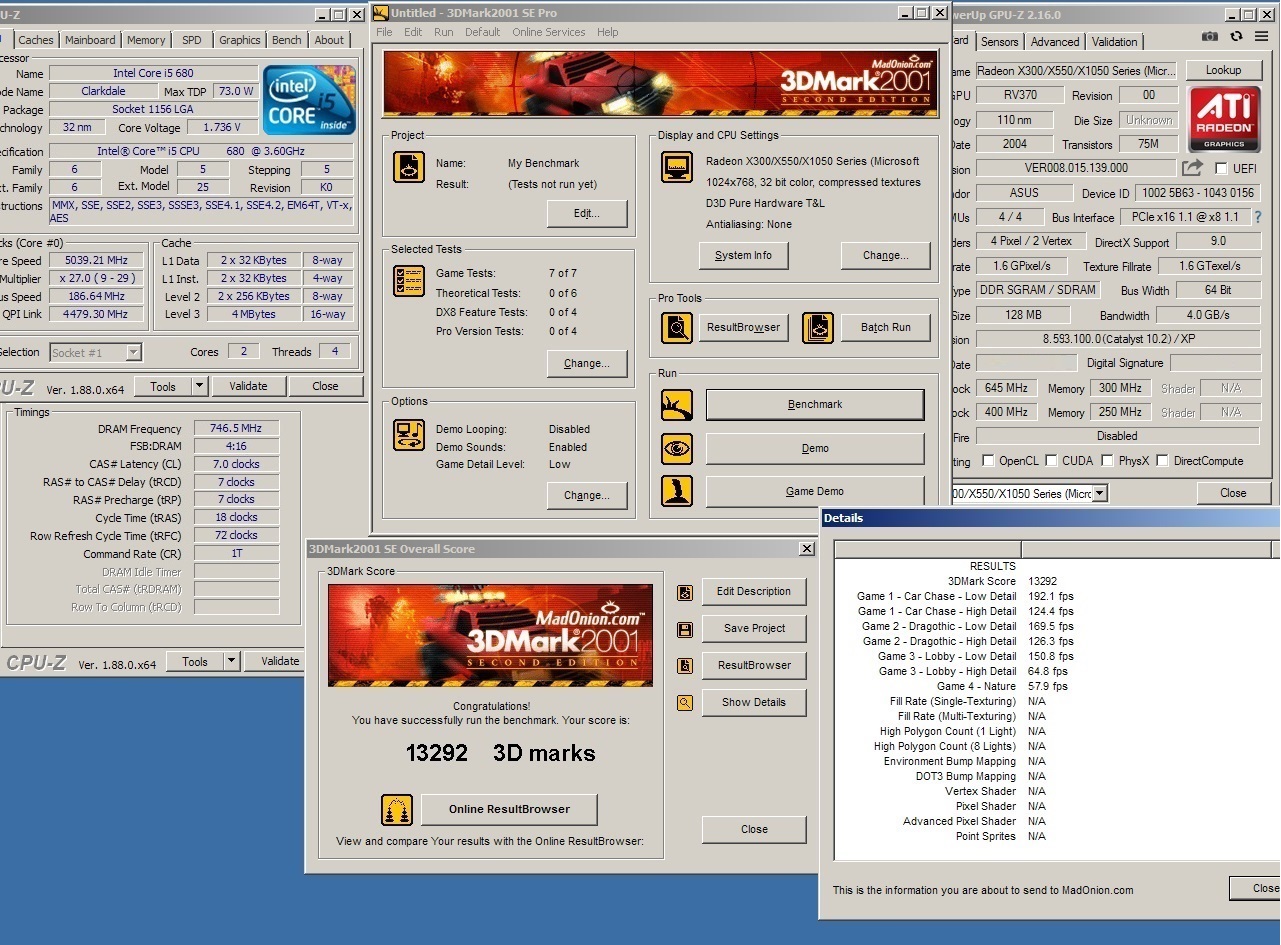Open the File menu in 3DMark2001

(385, 32)
